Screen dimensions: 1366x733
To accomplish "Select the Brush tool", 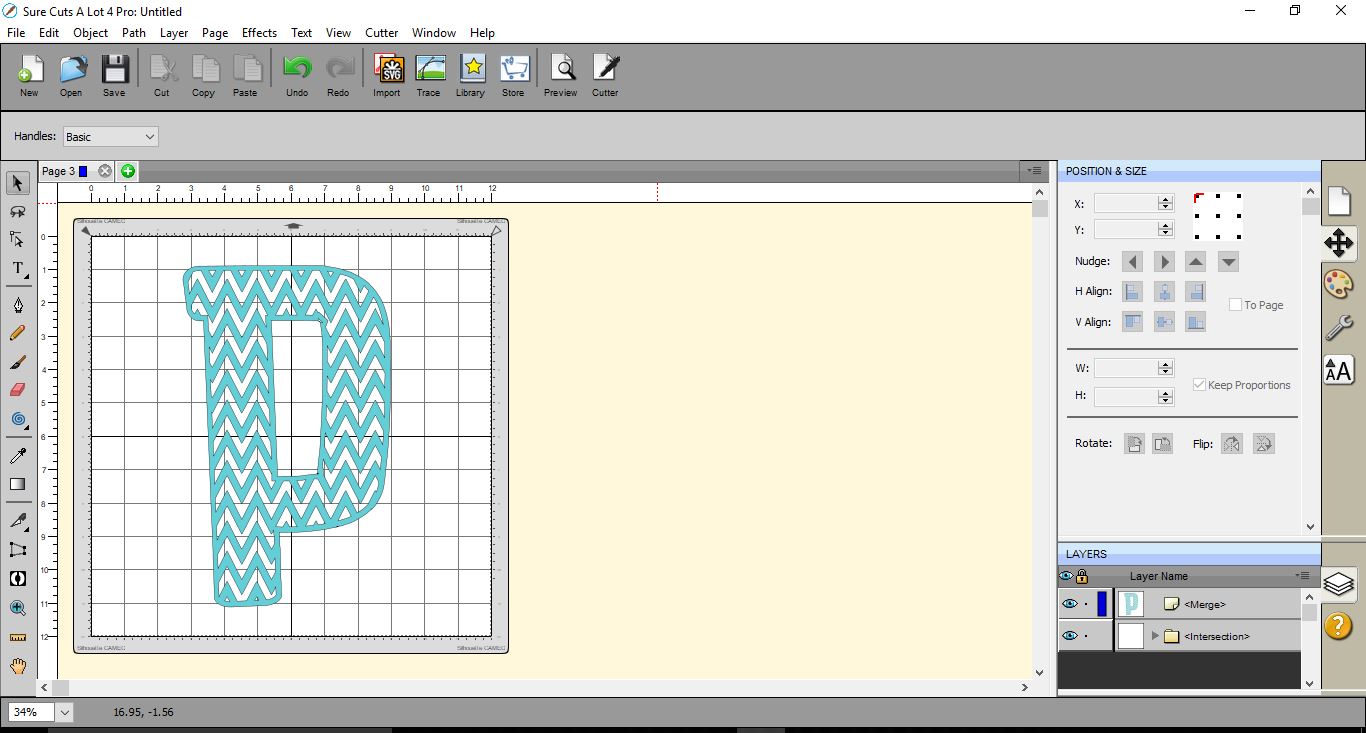I will (x=18, y=362).
